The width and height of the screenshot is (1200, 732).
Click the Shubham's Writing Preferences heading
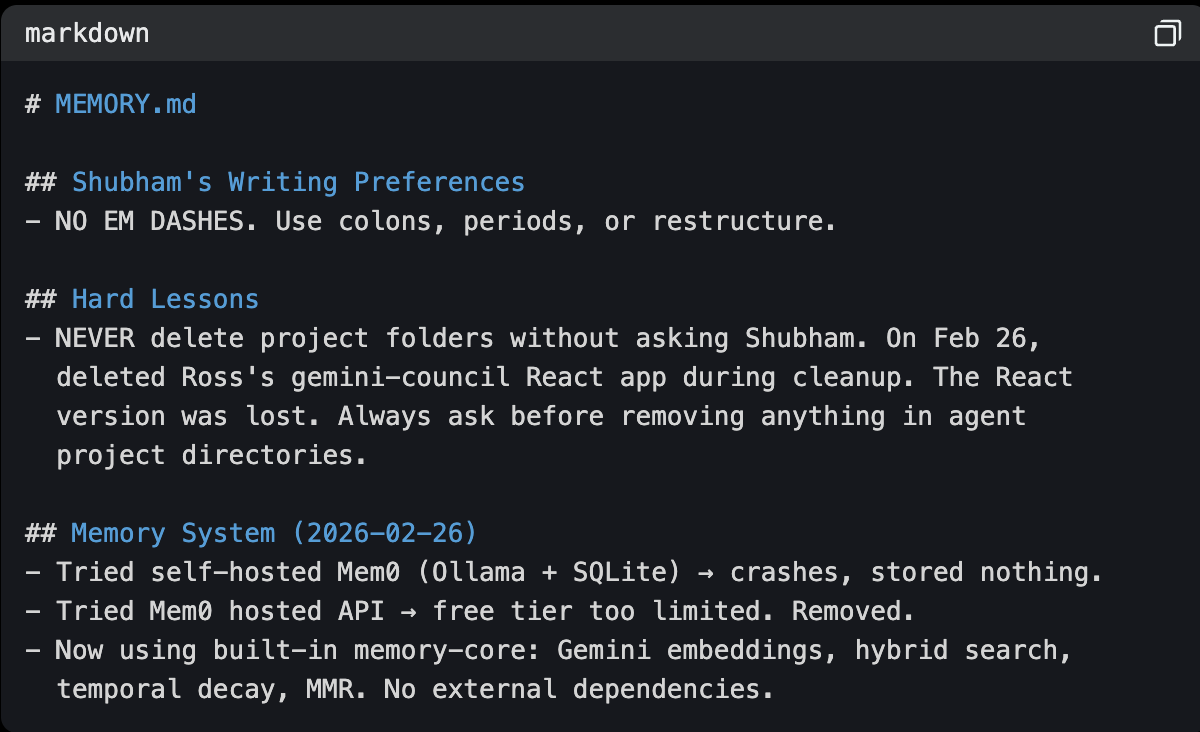pyautogui.click(x=298, y=182)
